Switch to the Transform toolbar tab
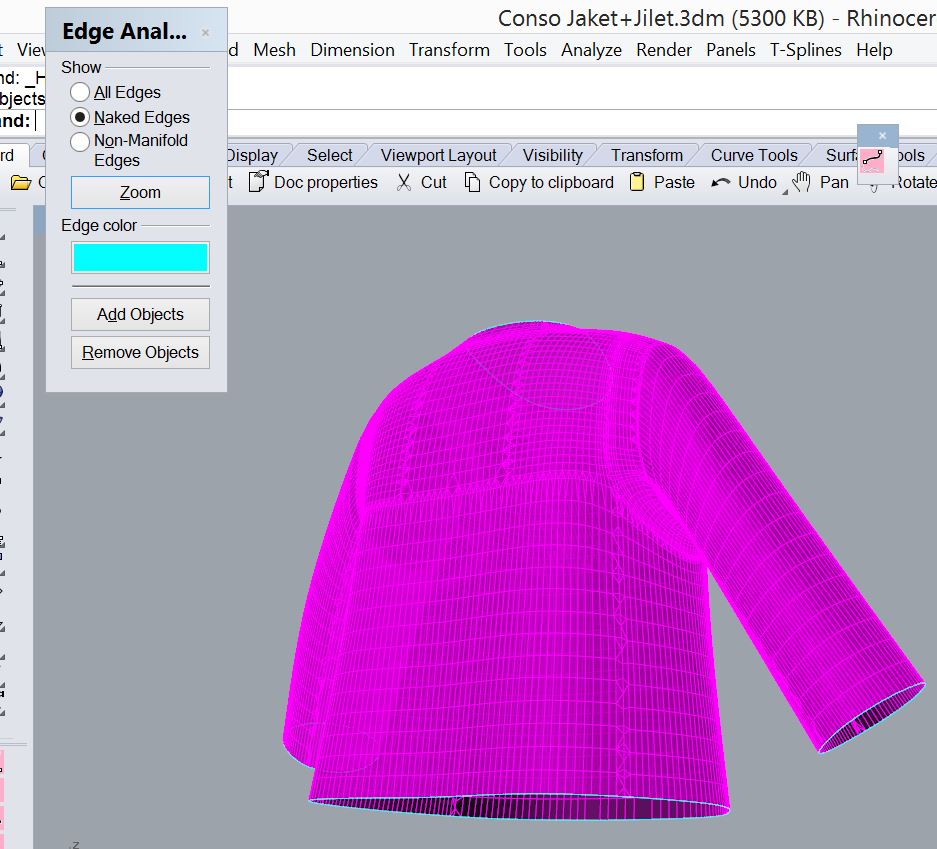 647,155
